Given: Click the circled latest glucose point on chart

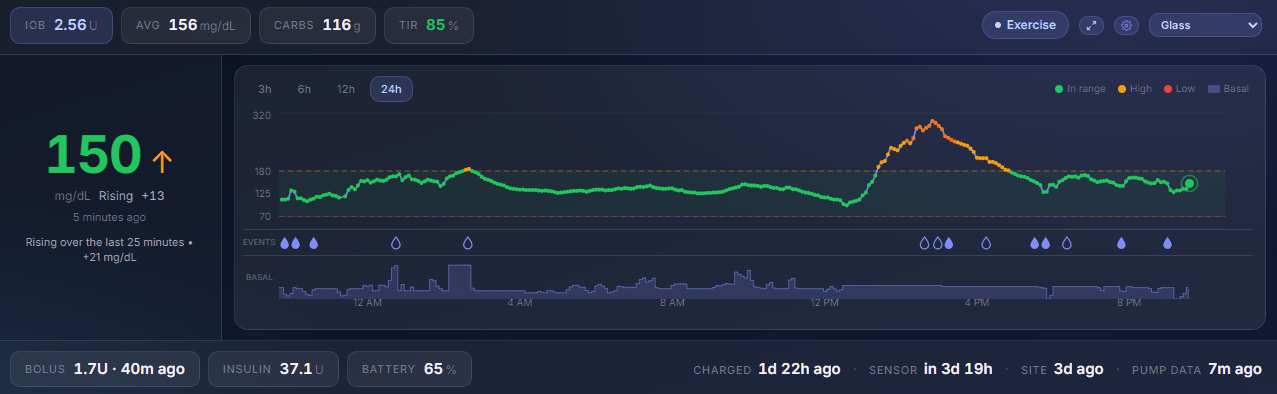Looking at the screenshot, I should coord(1188,183).
